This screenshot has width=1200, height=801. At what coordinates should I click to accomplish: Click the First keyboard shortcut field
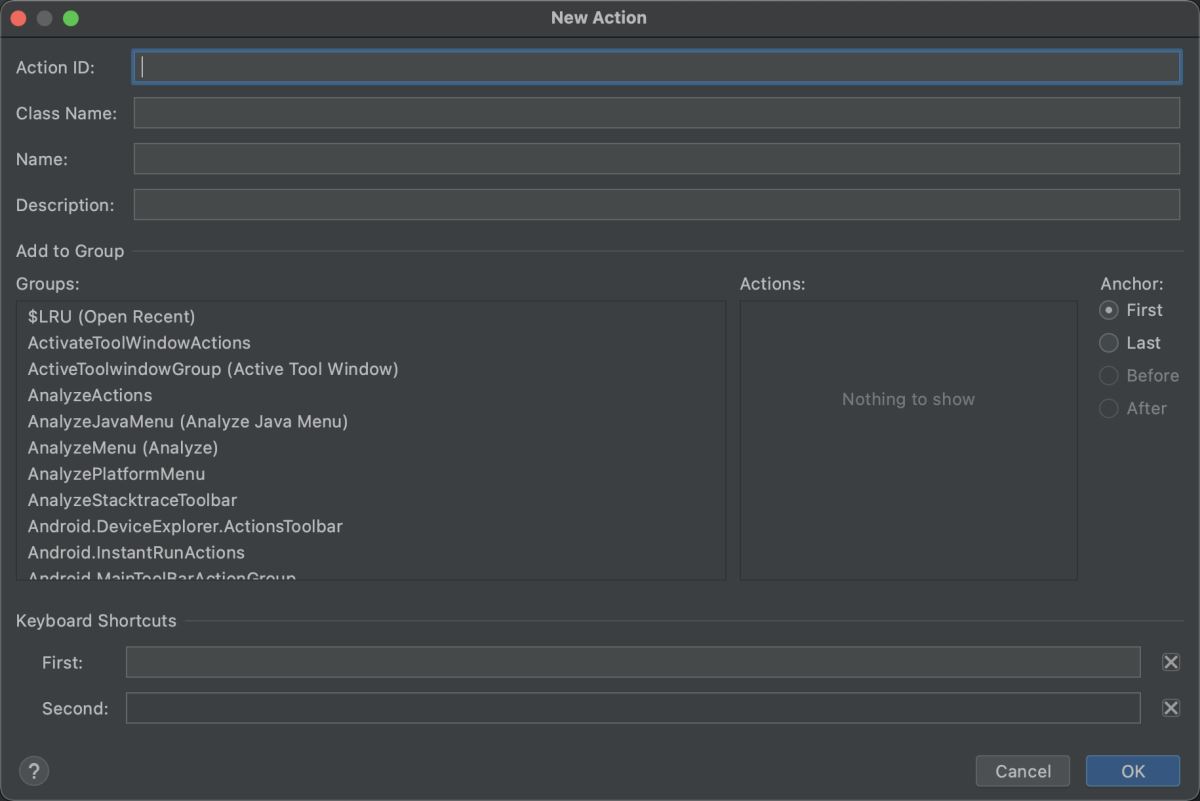click(632, 662)
